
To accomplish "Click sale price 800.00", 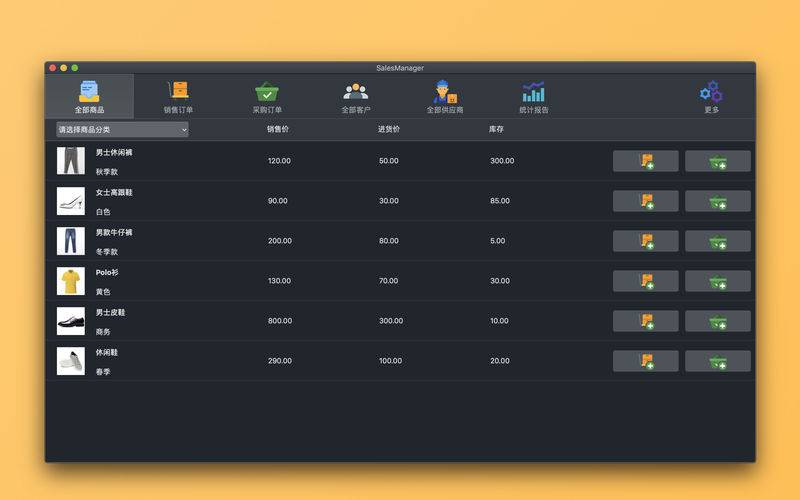I will [280, 321].
